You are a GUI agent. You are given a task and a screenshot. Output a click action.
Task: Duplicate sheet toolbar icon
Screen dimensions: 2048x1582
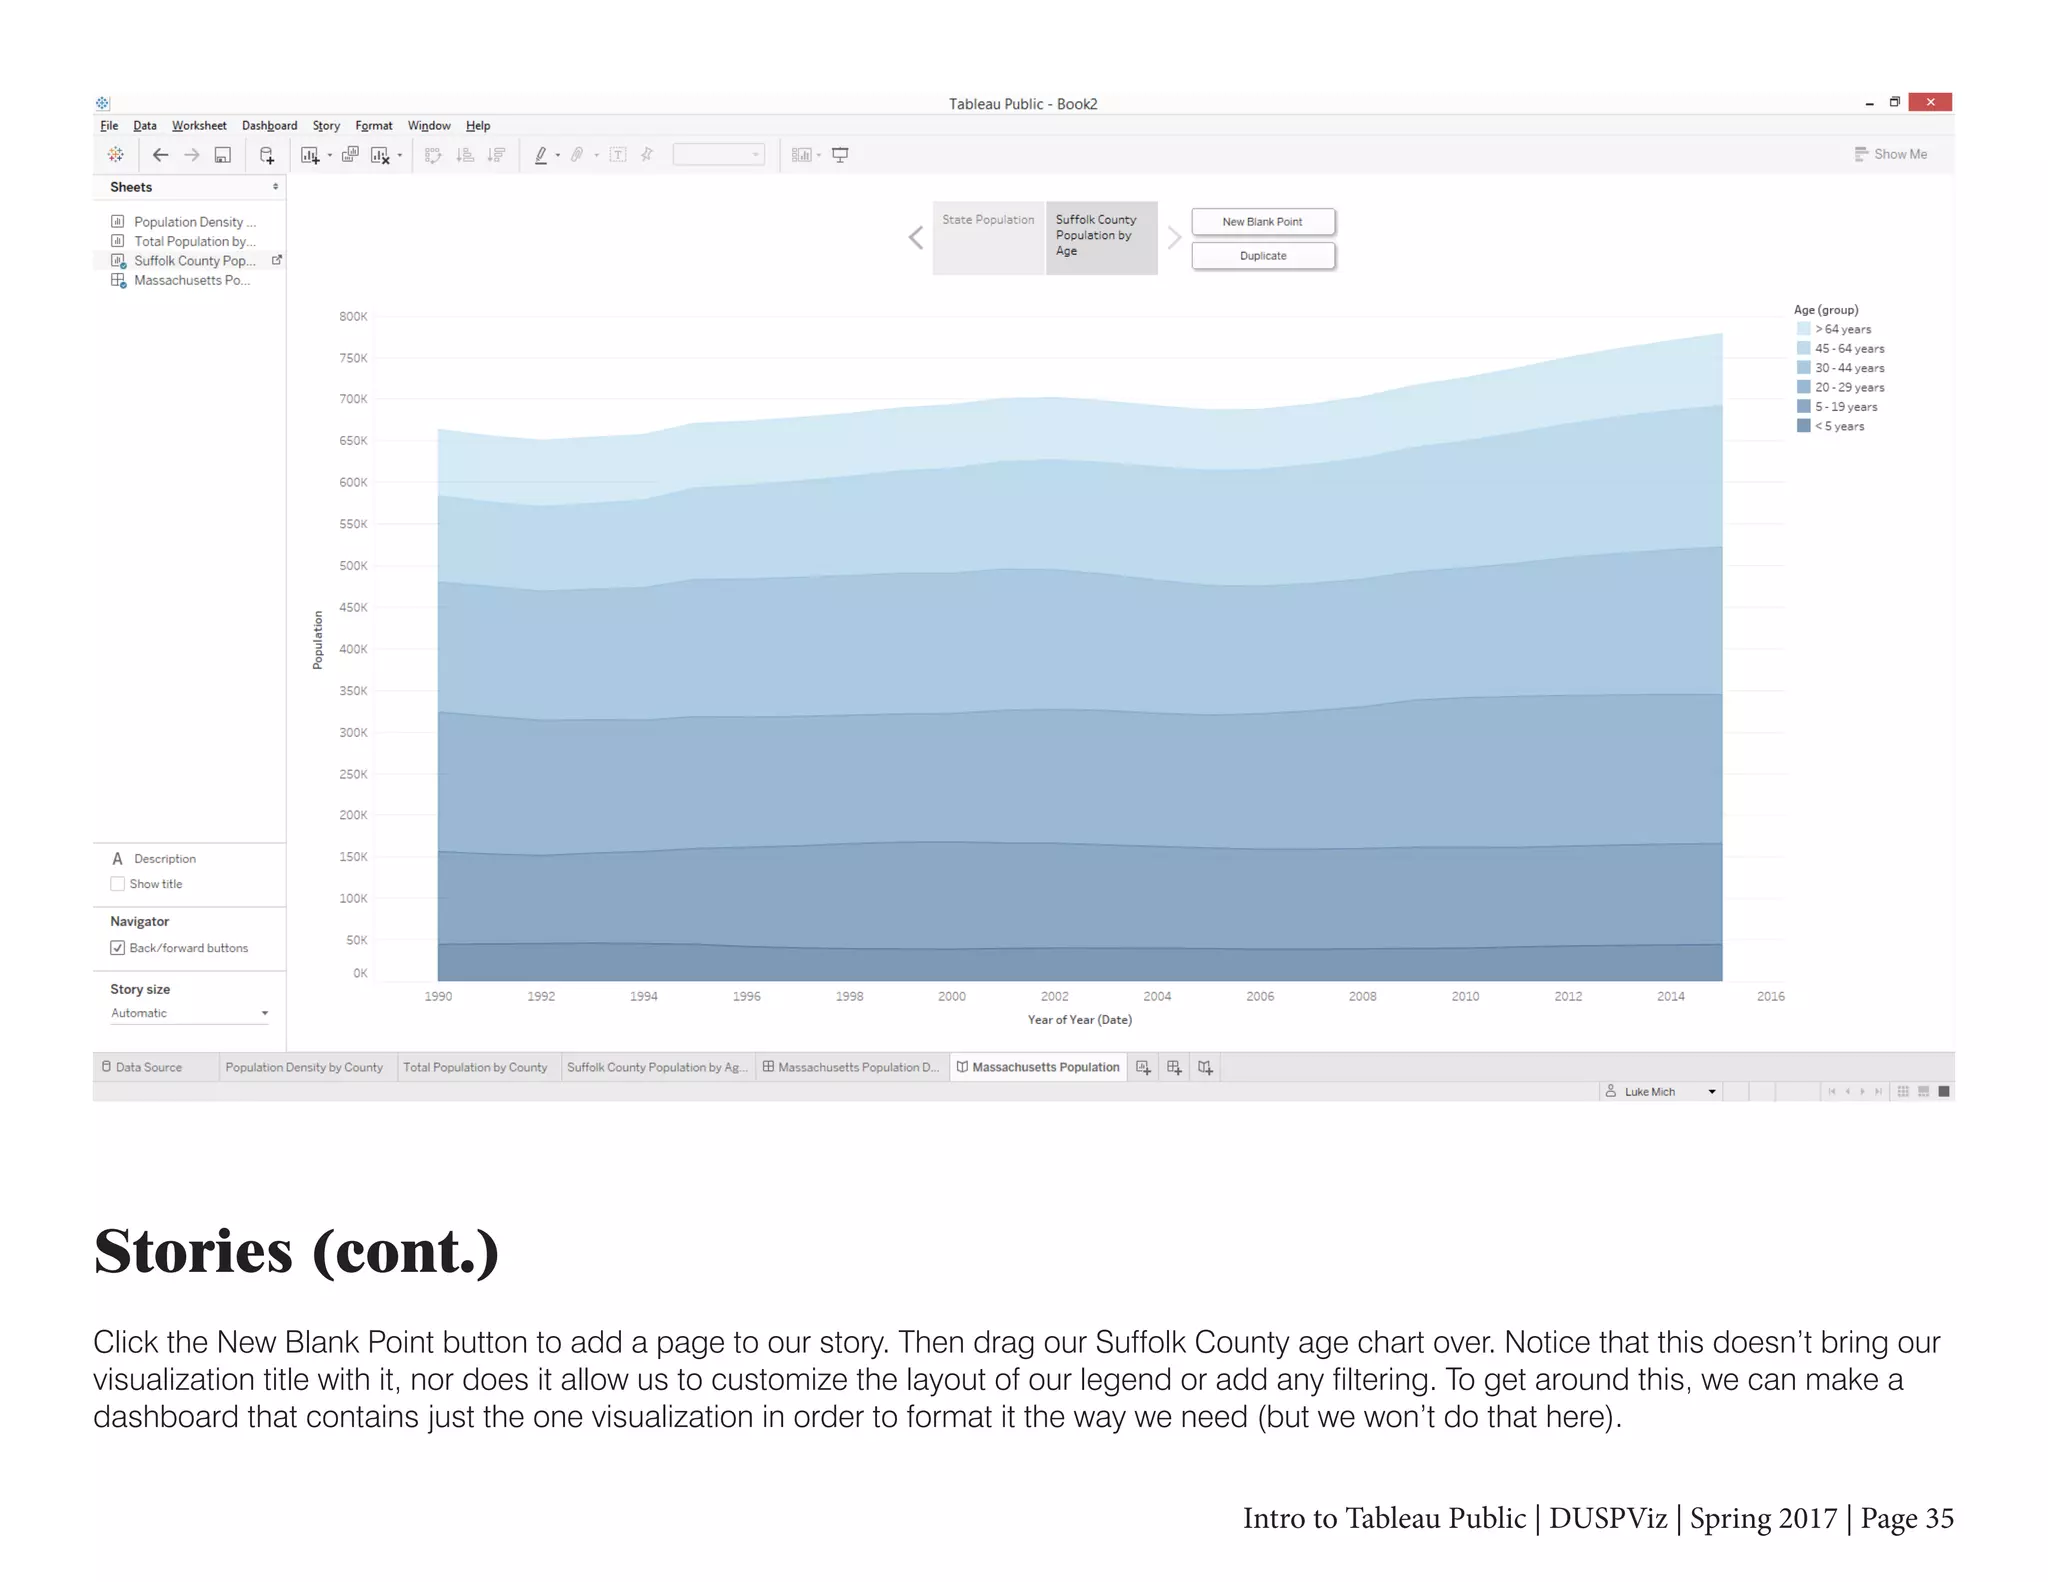(350, 155)
